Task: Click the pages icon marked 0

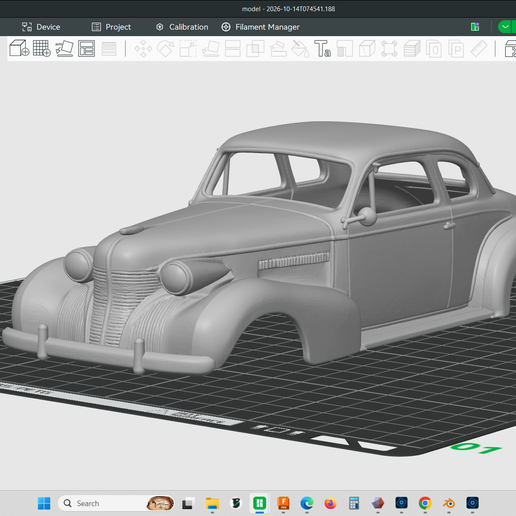Action: (434, 49)
